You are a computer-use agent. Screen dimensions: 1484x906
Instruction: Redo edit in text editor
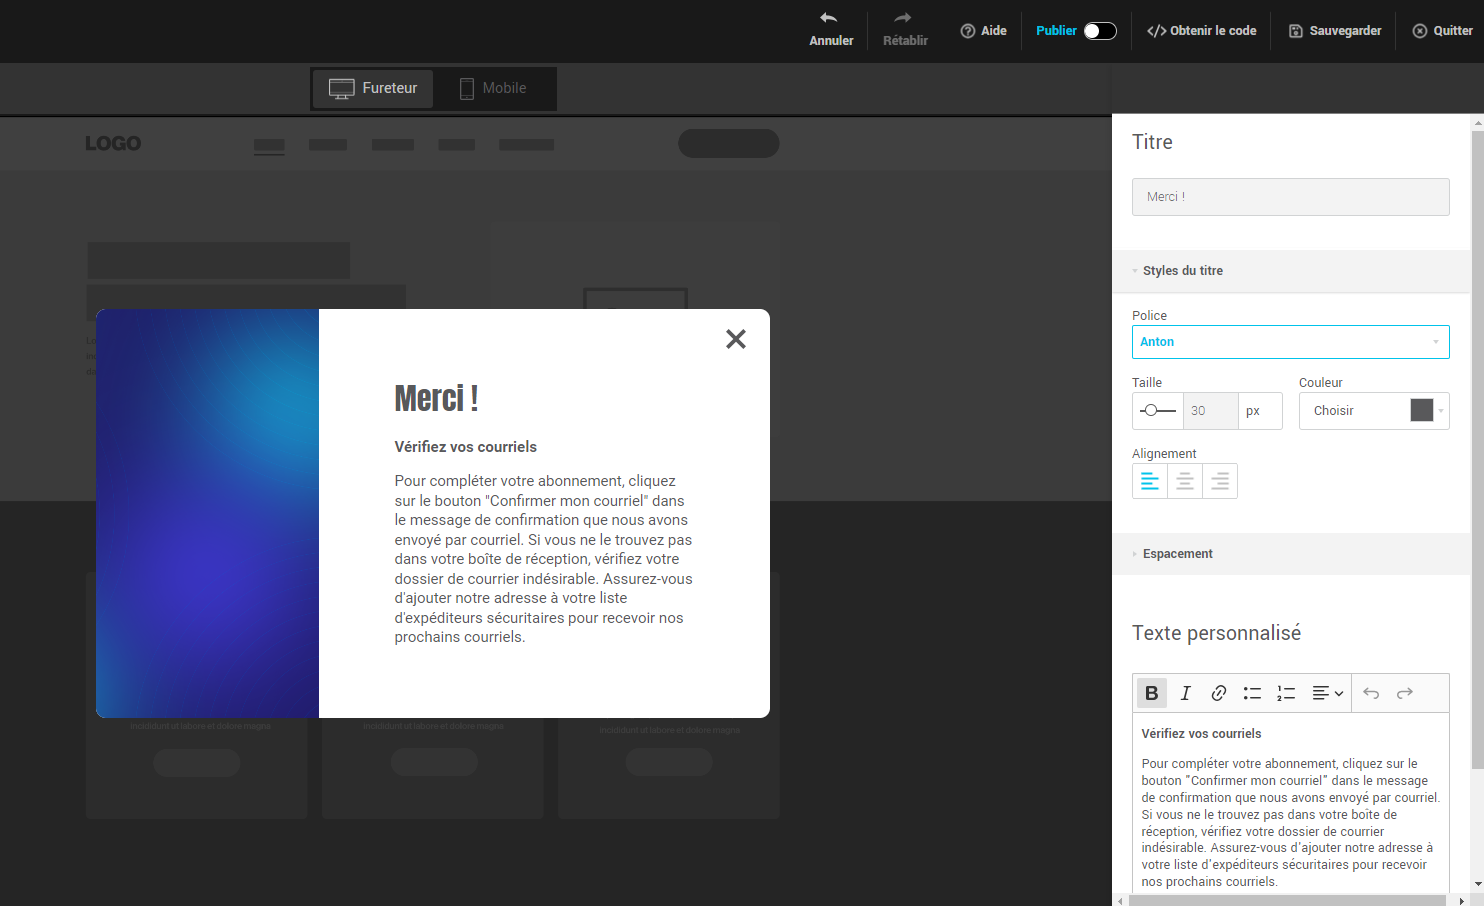(x=1405, y=693)
